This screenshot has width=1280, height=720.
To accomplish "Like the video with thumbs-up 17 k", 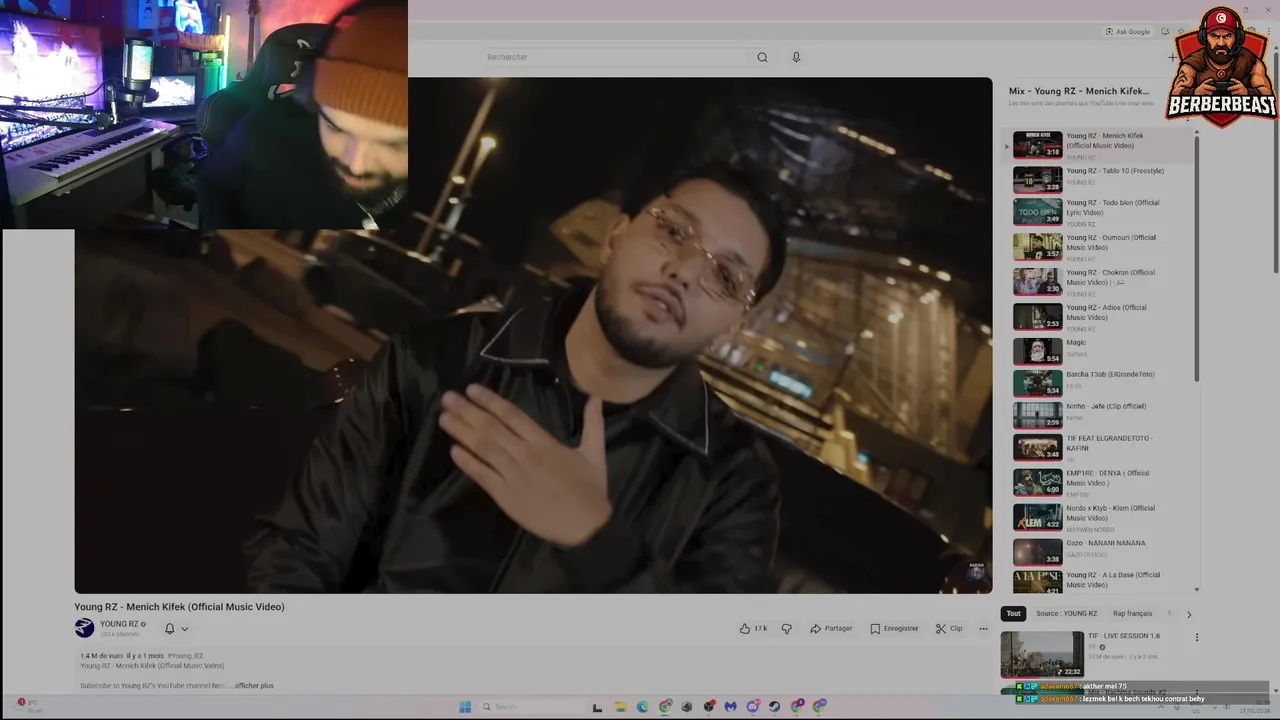I will tap(753, 628).
